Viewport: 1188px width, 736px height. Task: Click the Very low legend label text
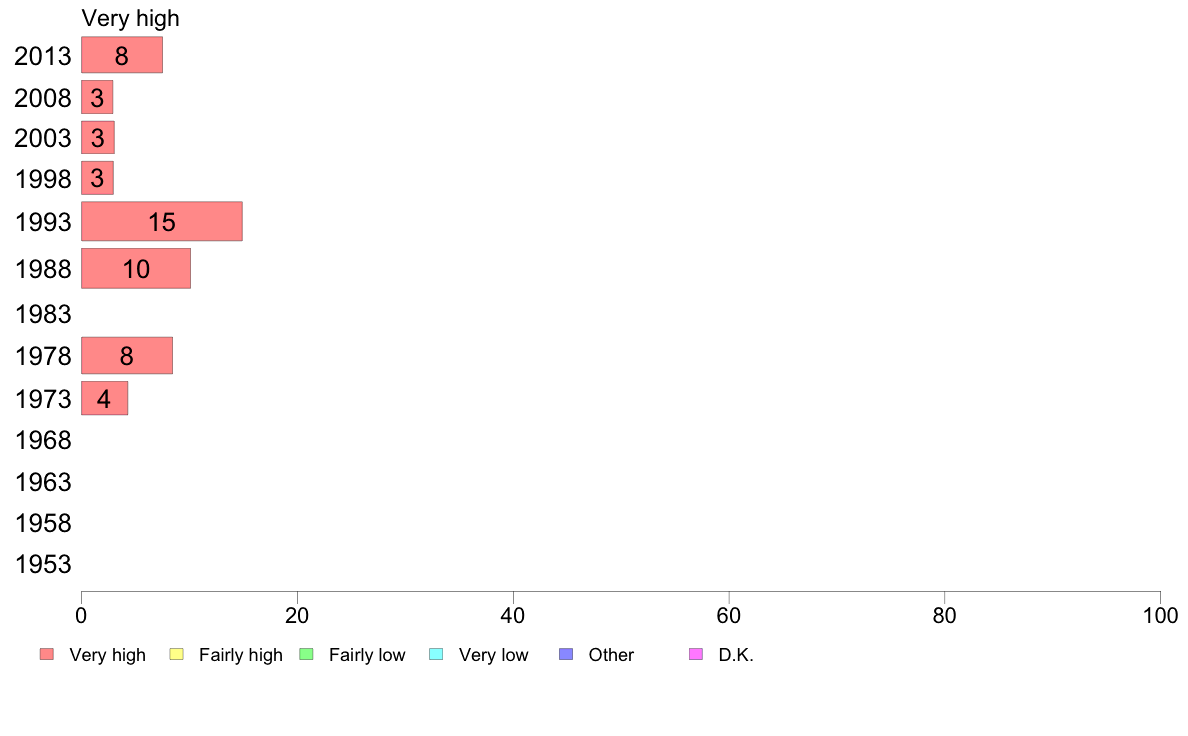[493, 655]
